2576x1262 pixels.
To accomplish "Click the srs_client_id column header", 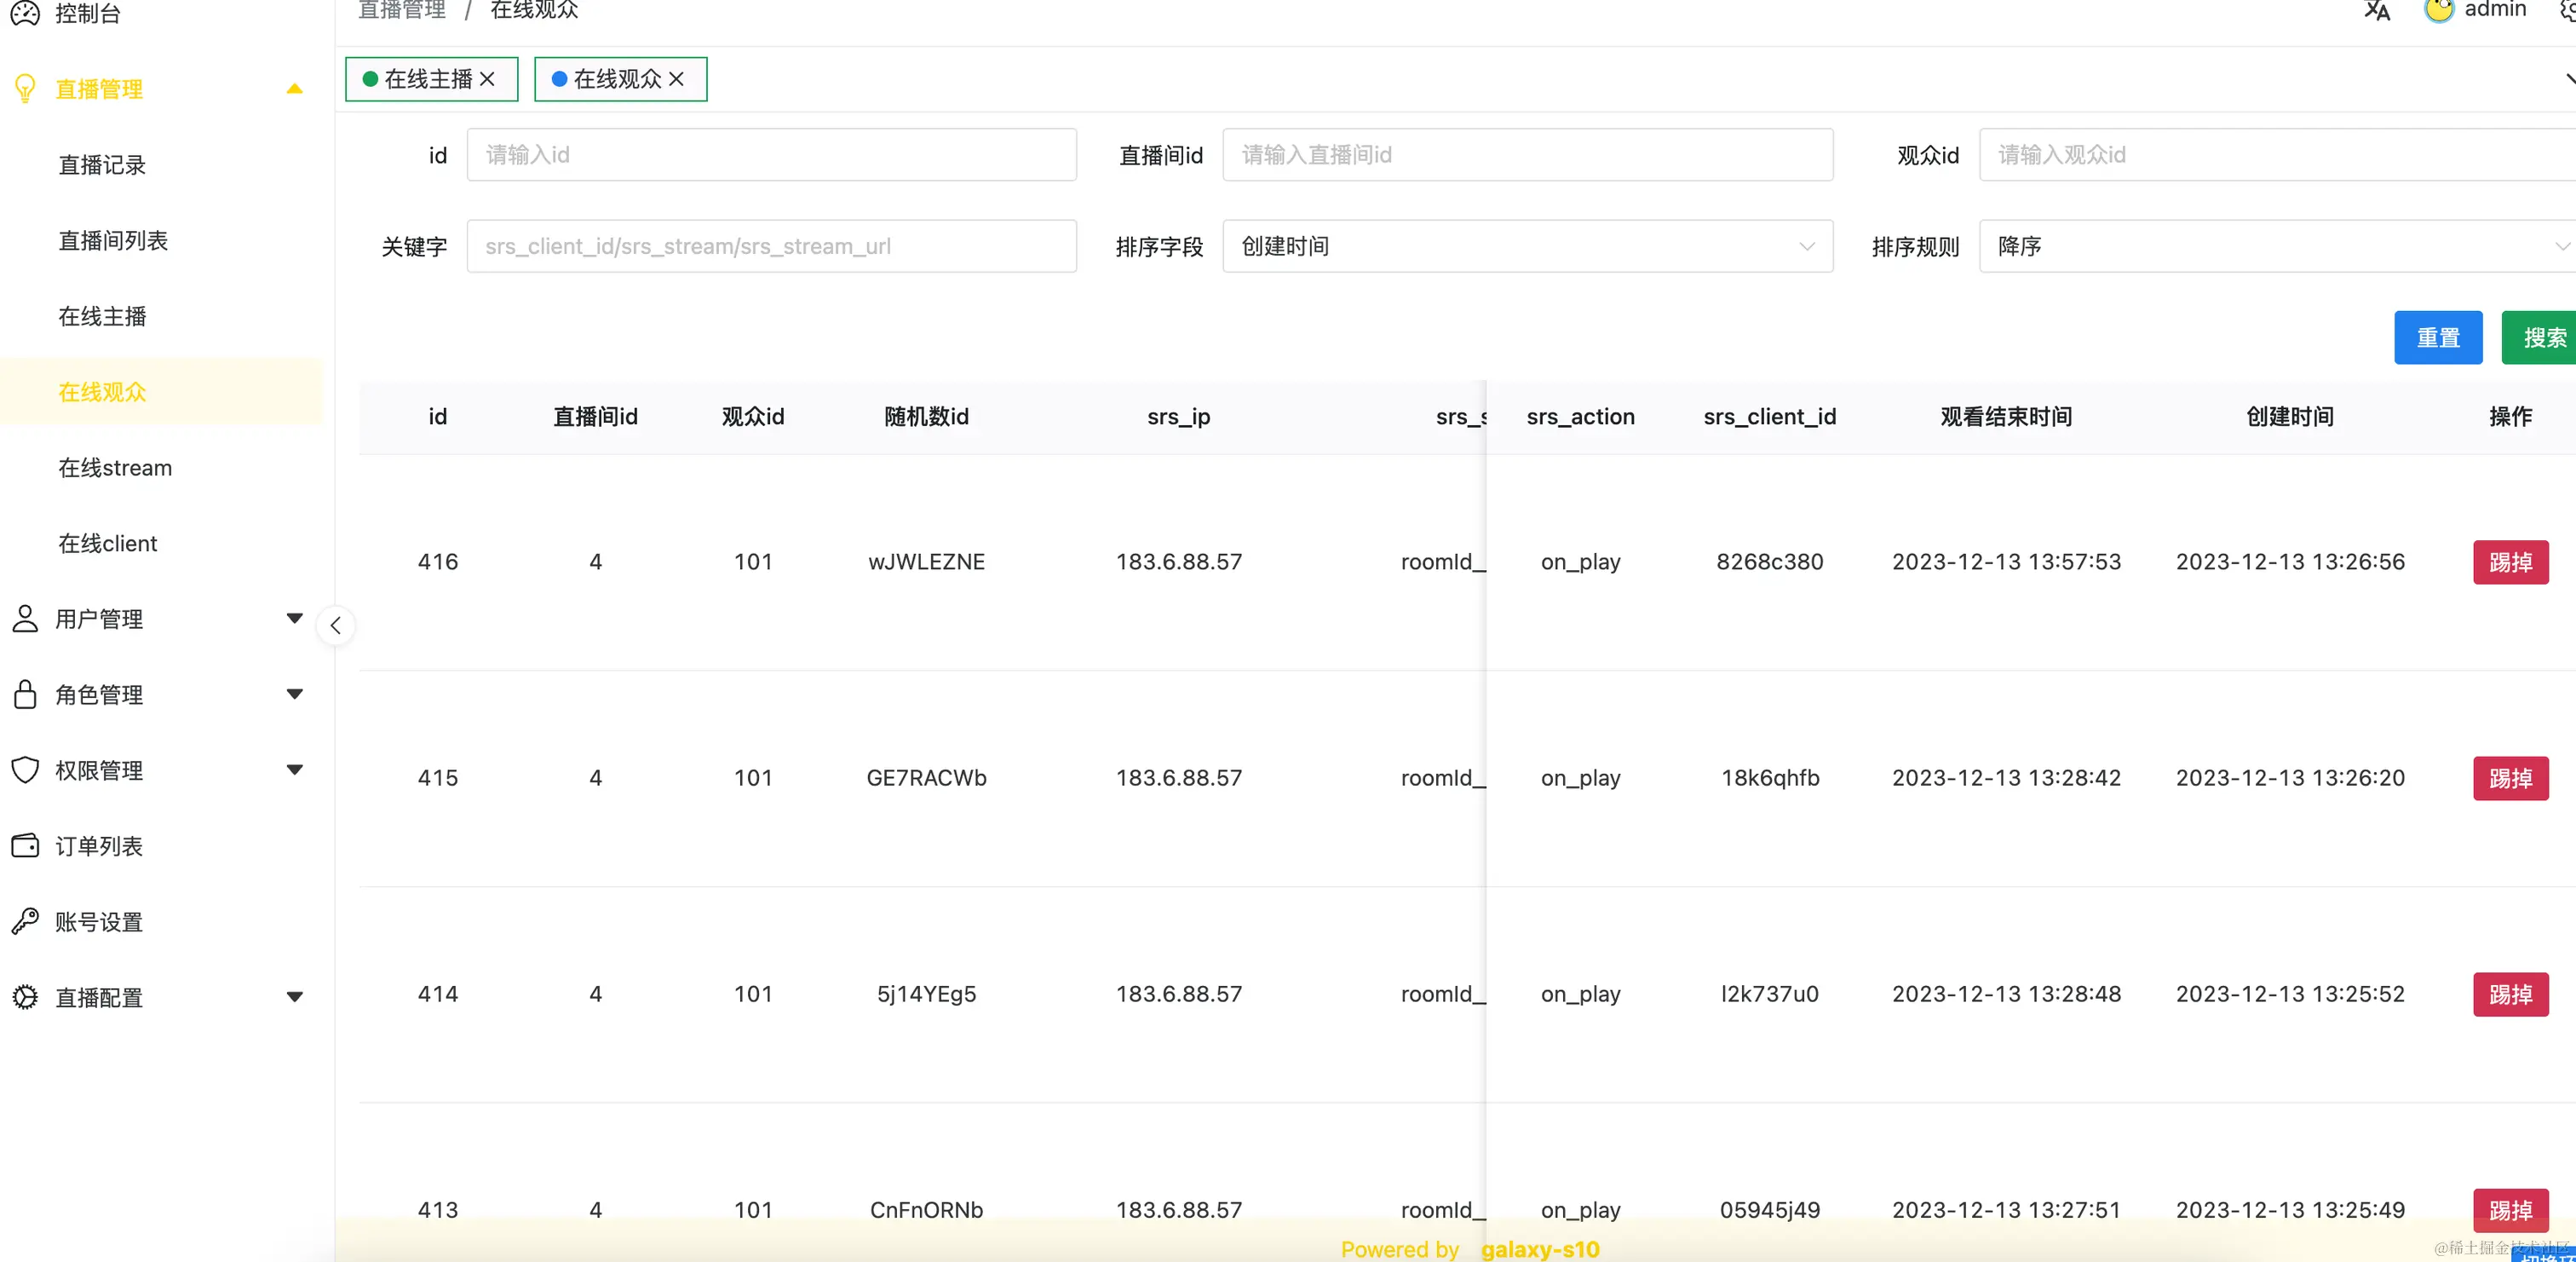I will (1770, 417).
